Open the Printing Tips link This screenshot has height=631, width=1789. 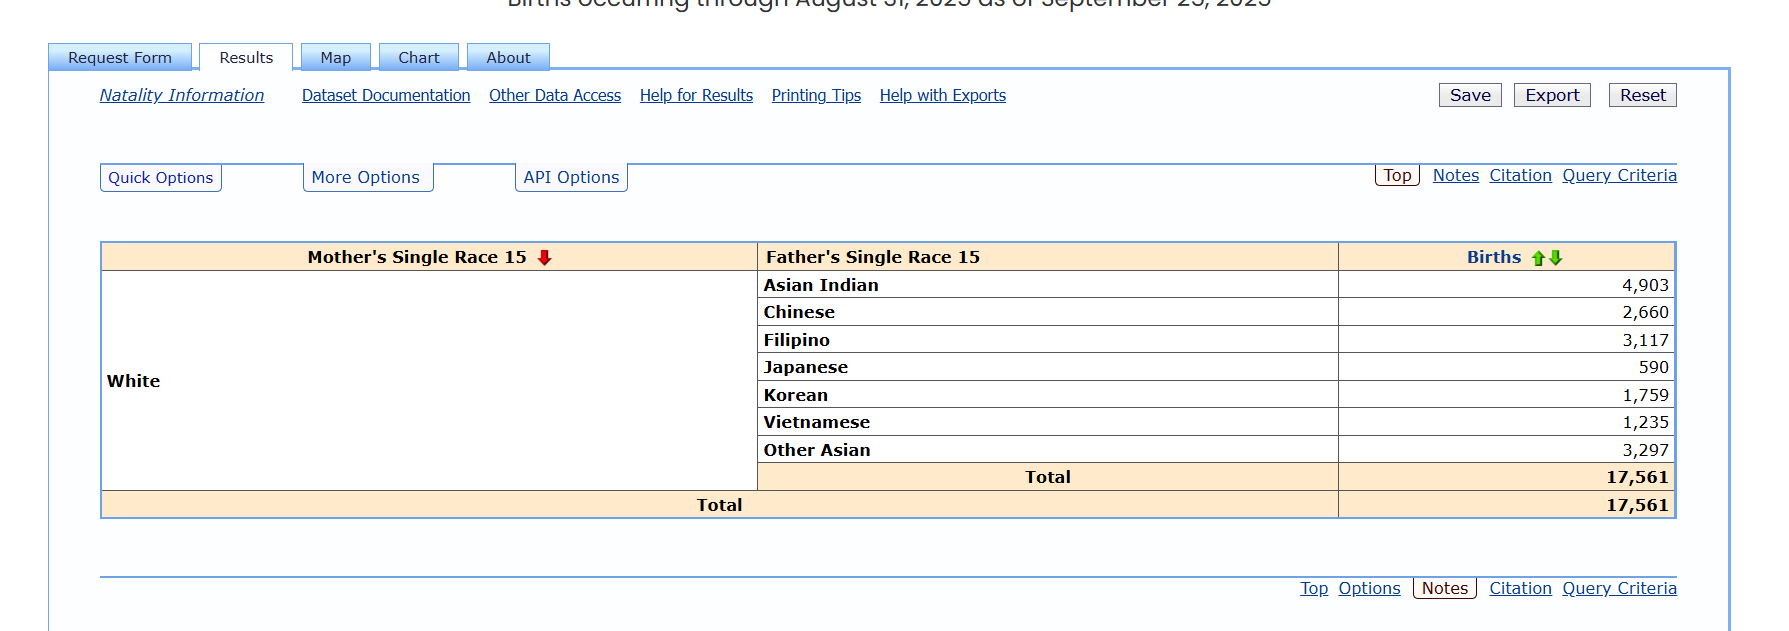click(816, 95)
